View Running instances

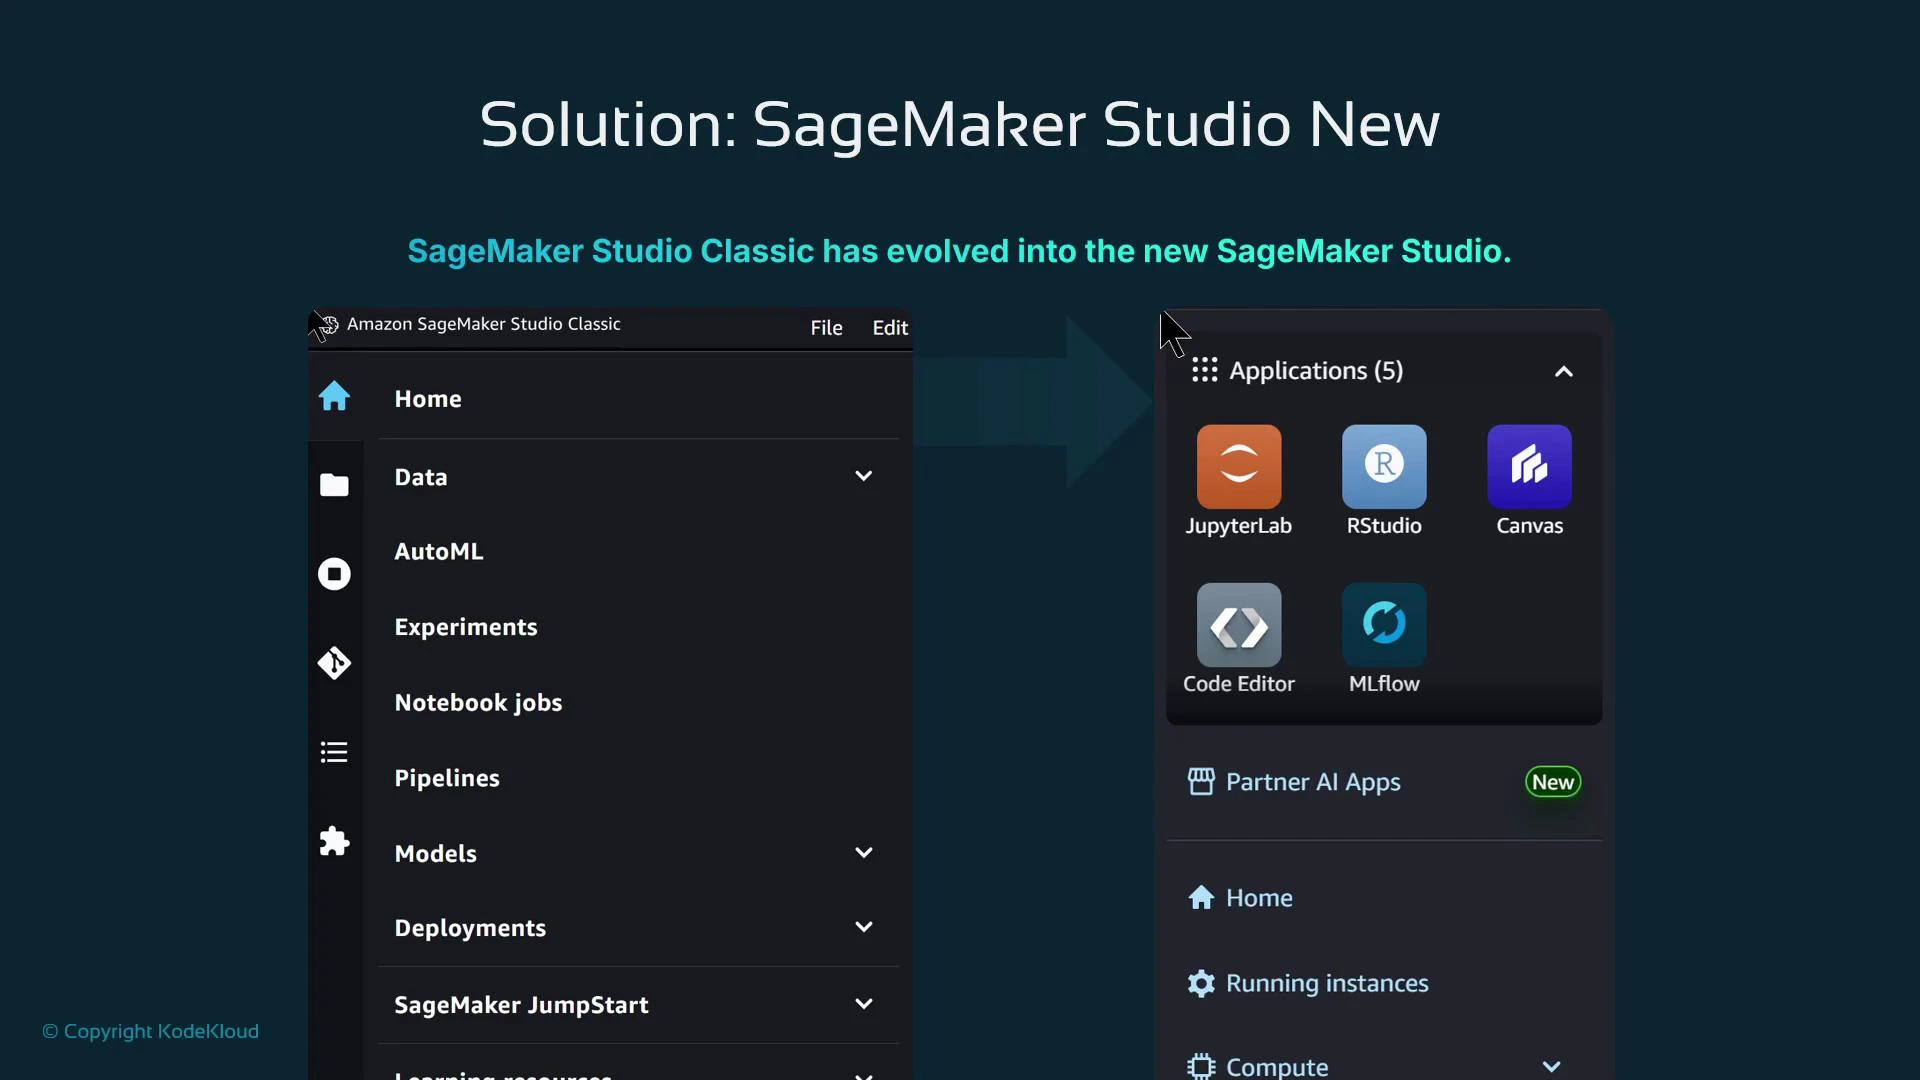pos(1328,983)
